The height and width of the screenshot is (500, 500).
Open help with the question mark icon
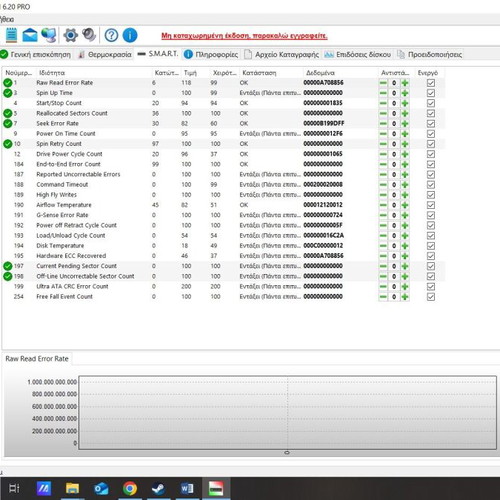(111, 35)
